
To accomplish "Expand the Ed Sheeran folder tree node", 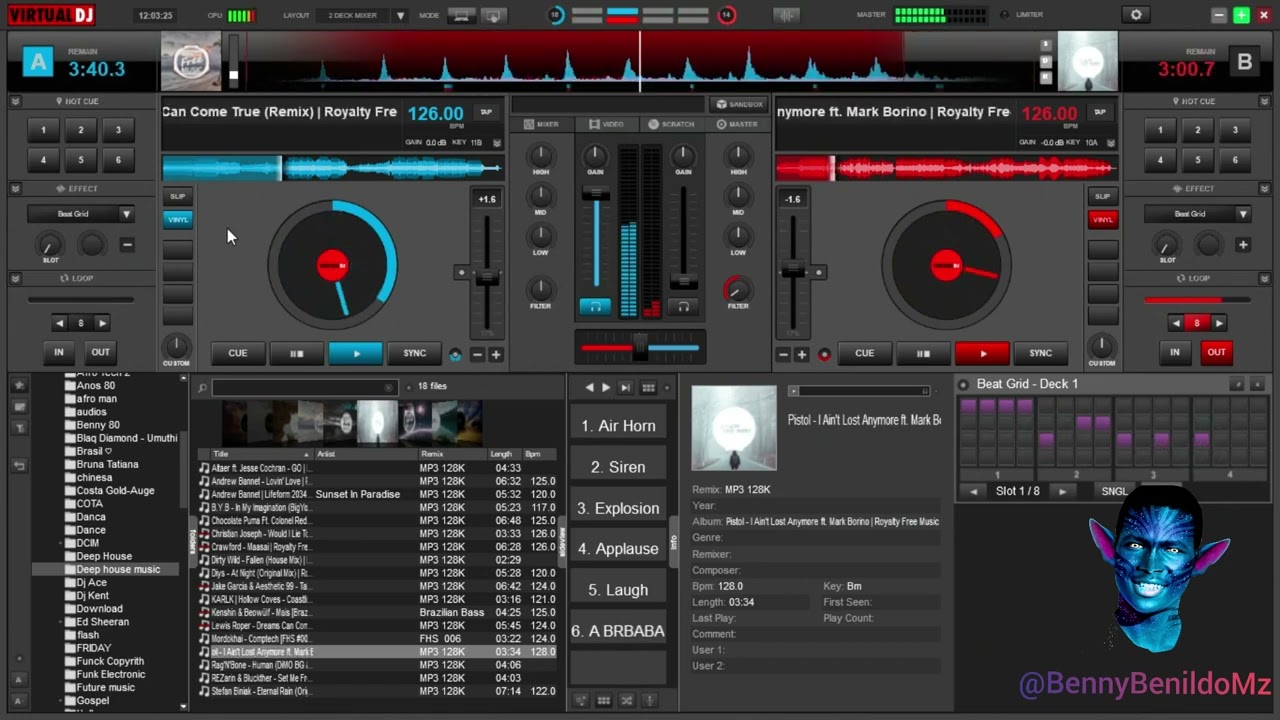I will (61, 622).
